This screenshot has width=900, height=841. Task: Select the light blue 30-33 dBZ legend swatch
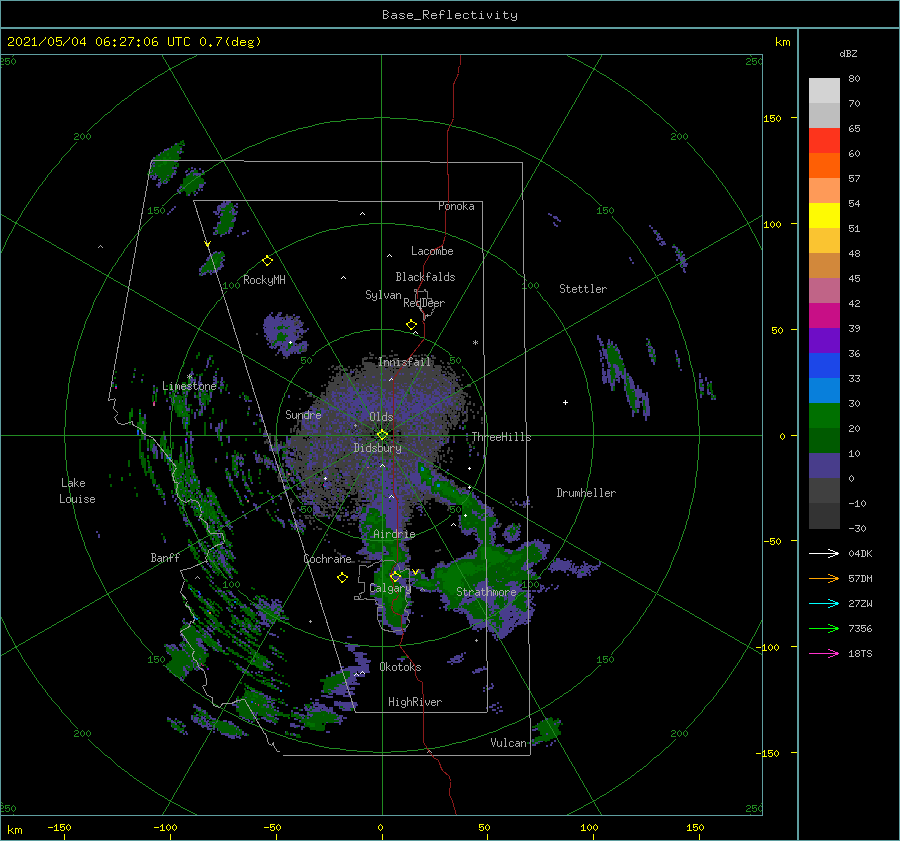tap(824, 390)
